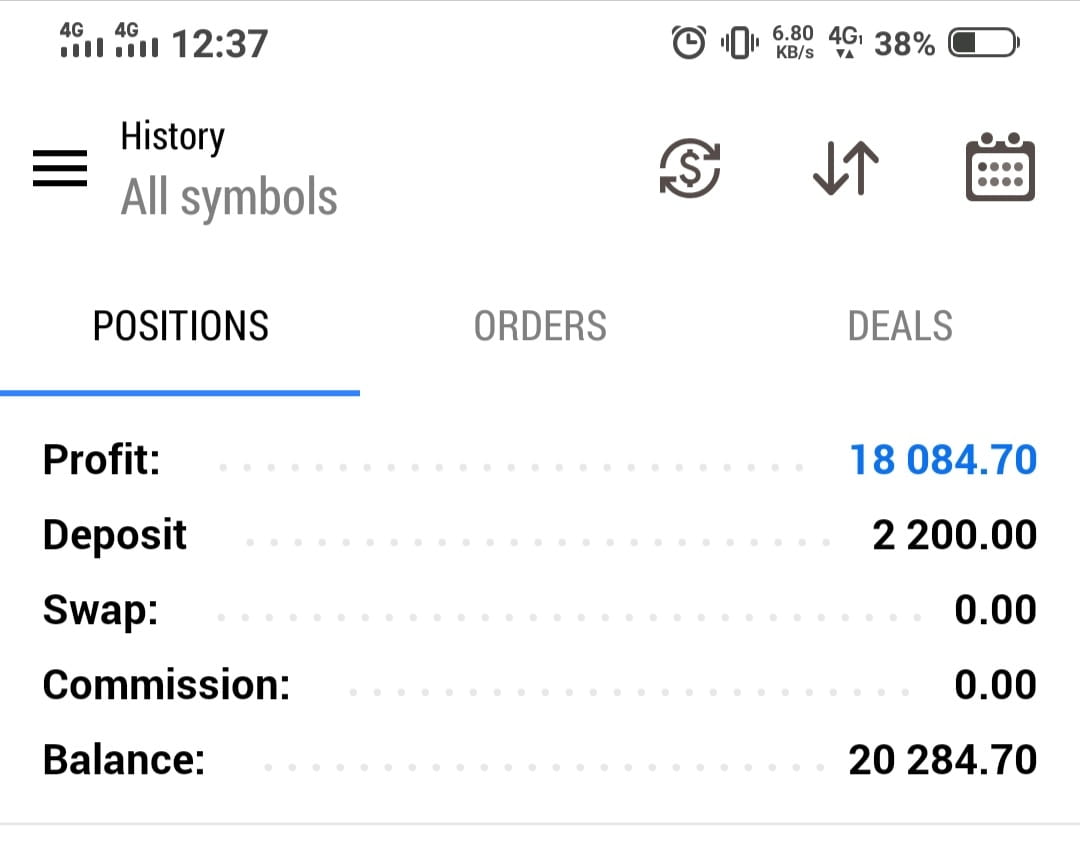This screenshot has width=1080, height=848.
Task: Tap the History title
Action: coord(172,137)
